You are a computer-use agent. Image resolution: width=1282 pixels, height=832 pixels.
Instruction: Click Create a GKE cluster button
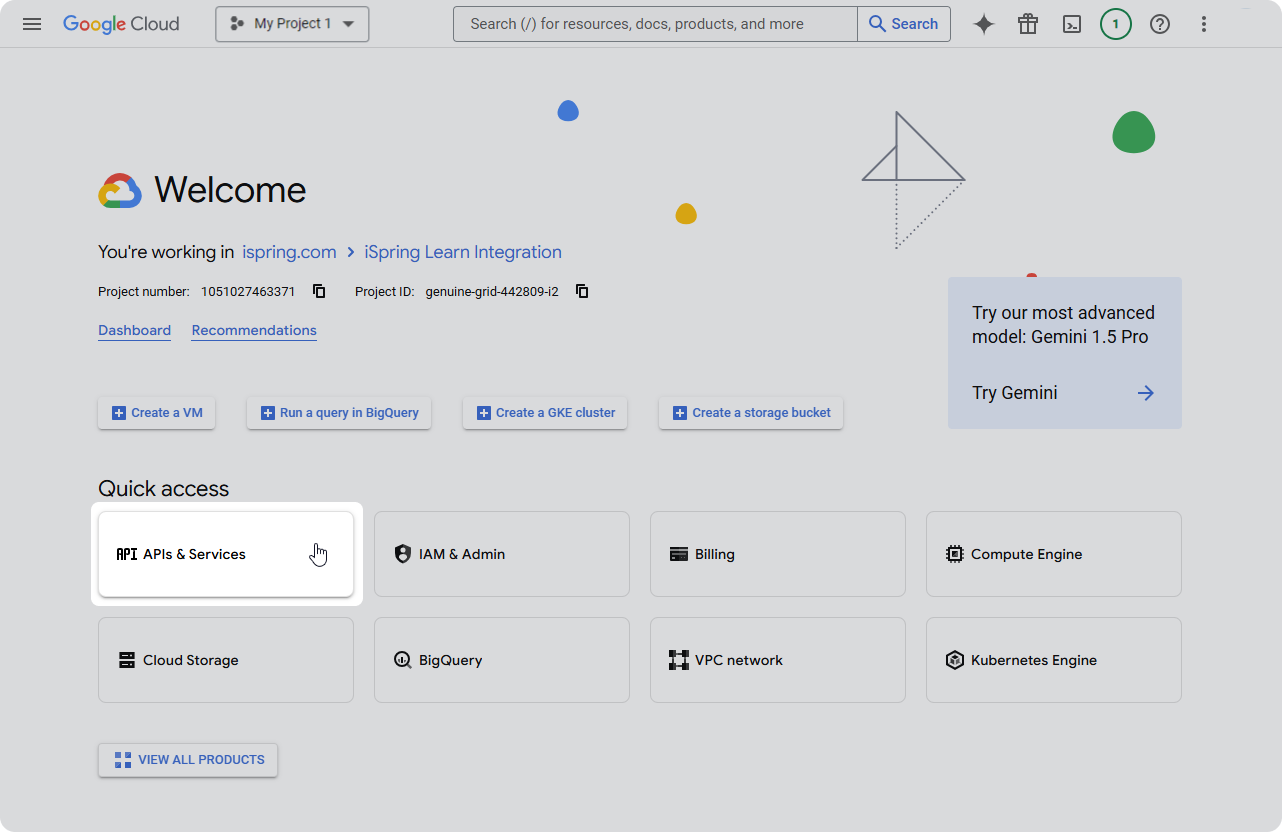(x=545, y=413)
